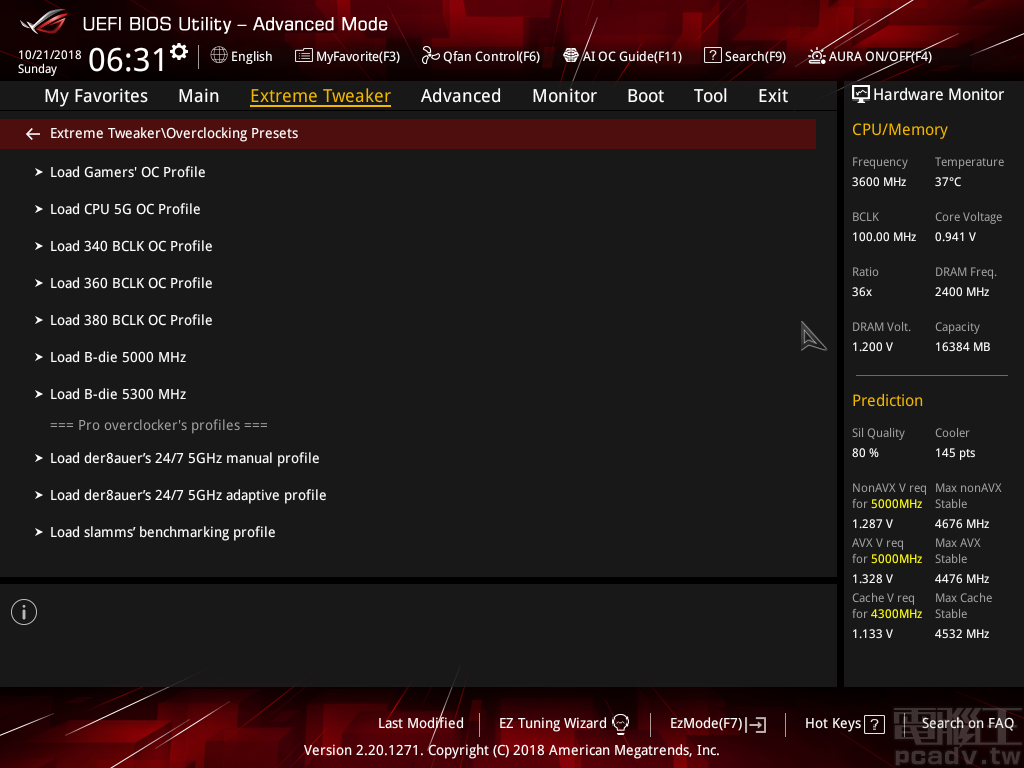Screen dimensions: 1024x768
Task: Click the Prediction heading
Action: (887, 400)
